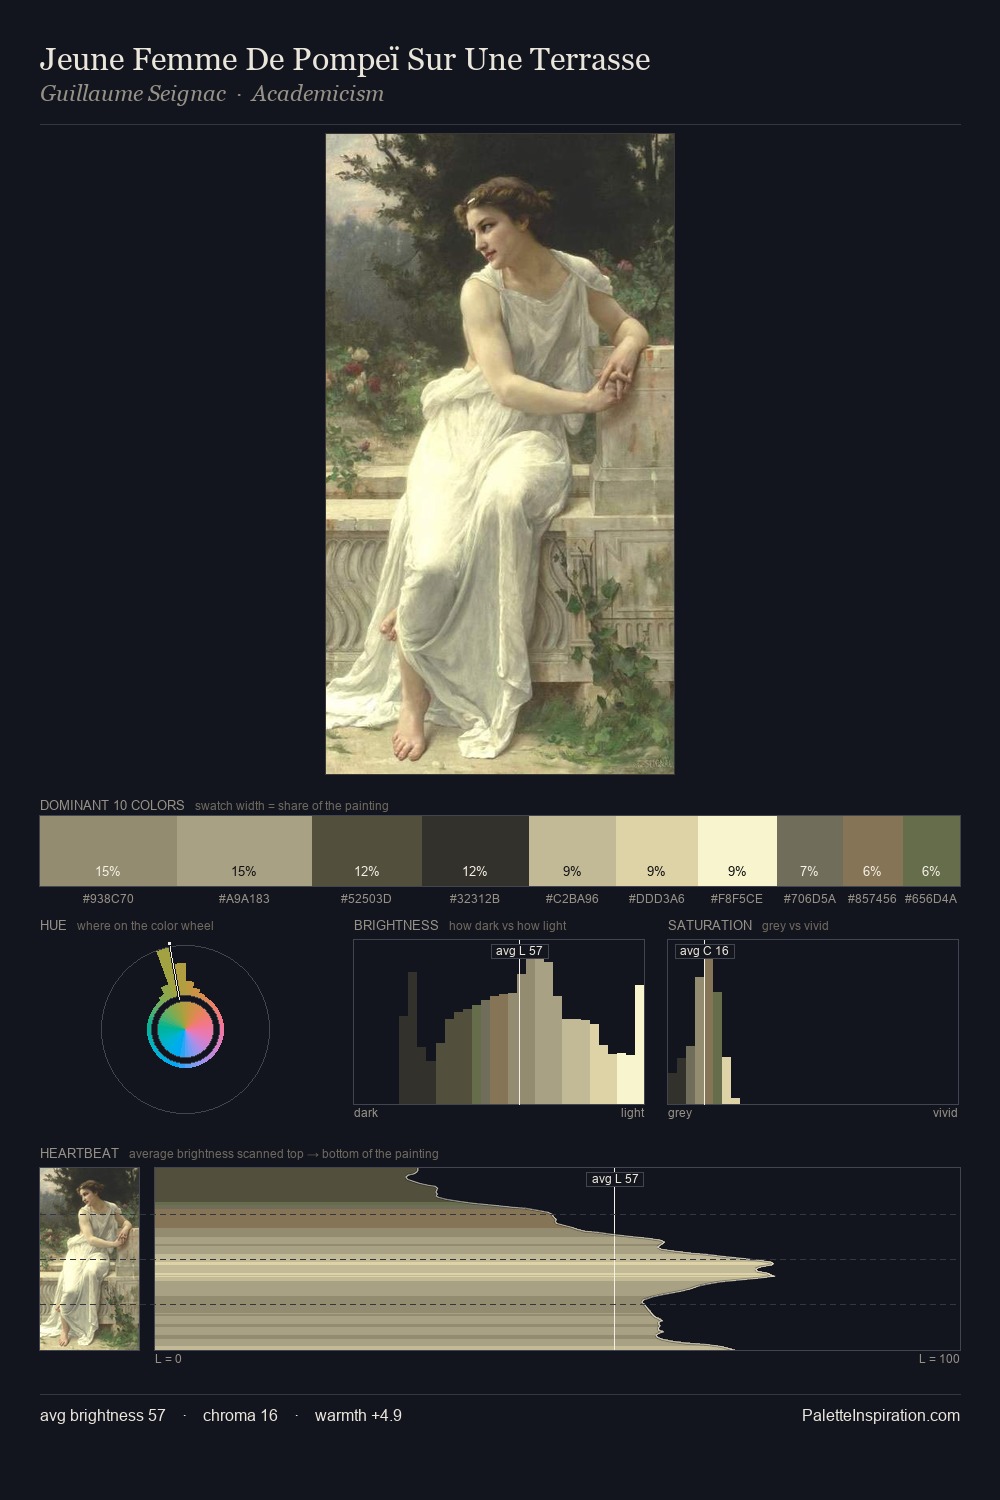Click the painting title heading
Viewport: 1000px width, 1500px height.
[x=345, y=60]
